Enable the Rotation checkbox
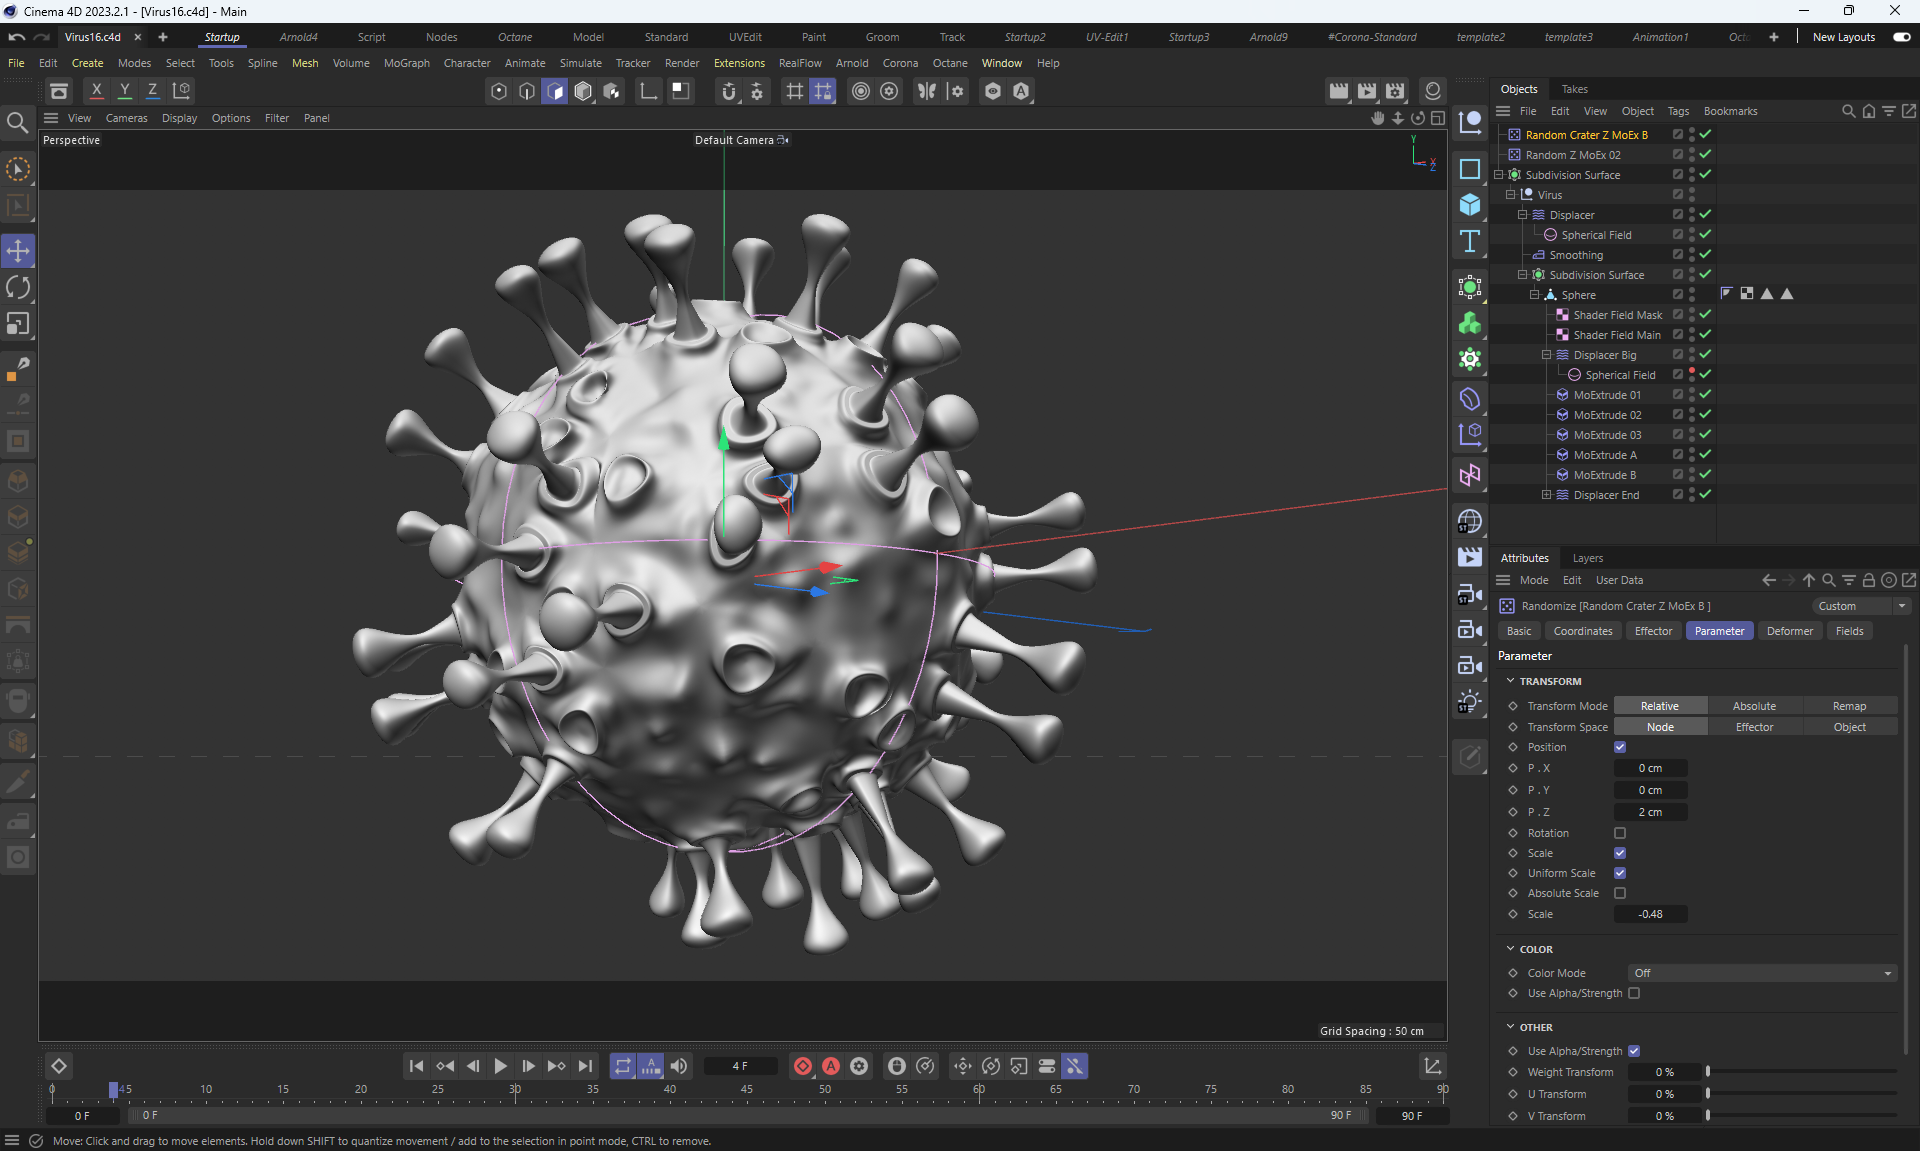Viewport: 1920px width, 1151px height. (x=1620, y=833)
